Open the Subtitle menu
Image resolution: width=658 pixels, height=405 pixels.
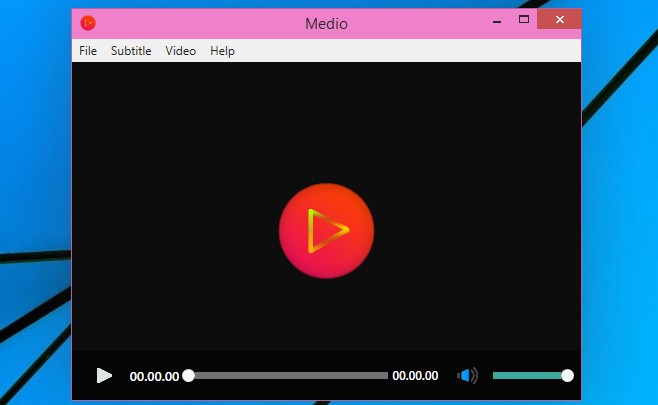coord(131,51)
